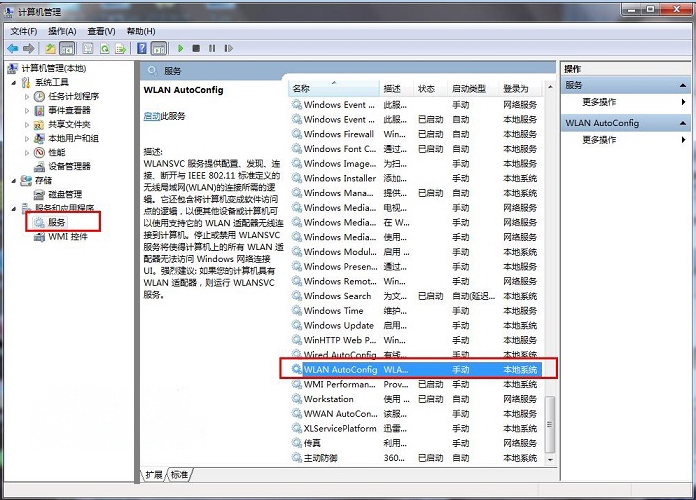Collapse the 存储 tree node
The image size is (696, 500).
click(x=14, y=181)
